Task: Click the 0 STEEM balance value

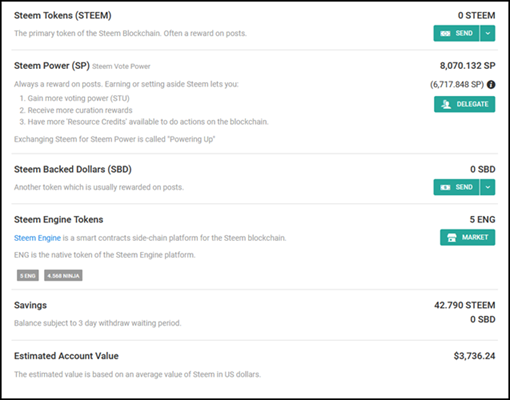Action: coord(476,15)
